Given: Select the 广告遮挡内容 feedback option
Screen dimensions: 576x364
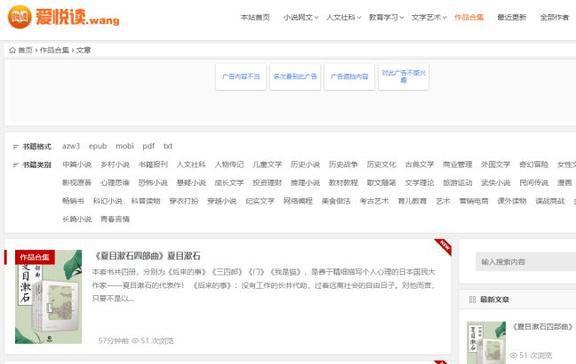Looking at the screenshot, I should pyautogui.click(x=349, y=76).
